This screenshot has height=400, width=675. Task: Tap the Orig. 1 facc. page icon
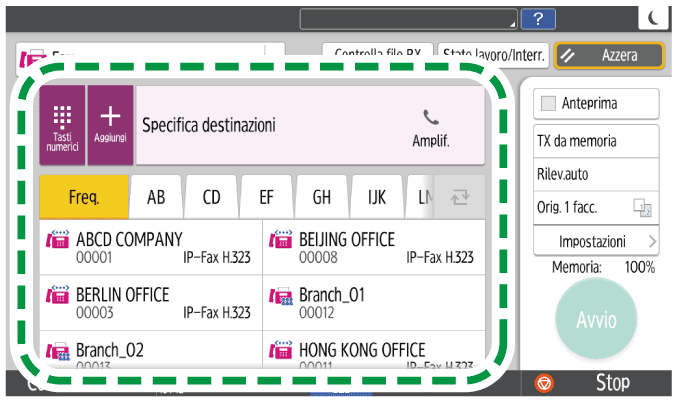pyautogui.click(x=641, y=207)
